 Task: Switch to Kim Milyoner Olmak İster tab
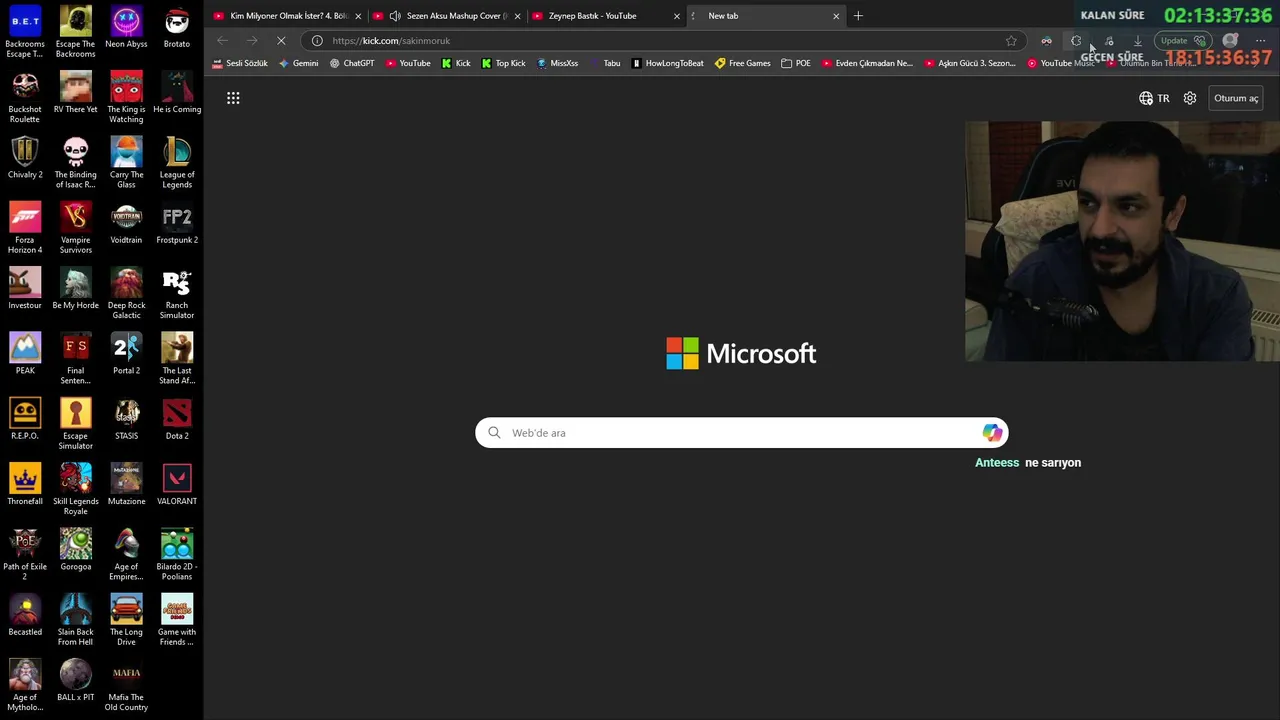coord(288,16)
